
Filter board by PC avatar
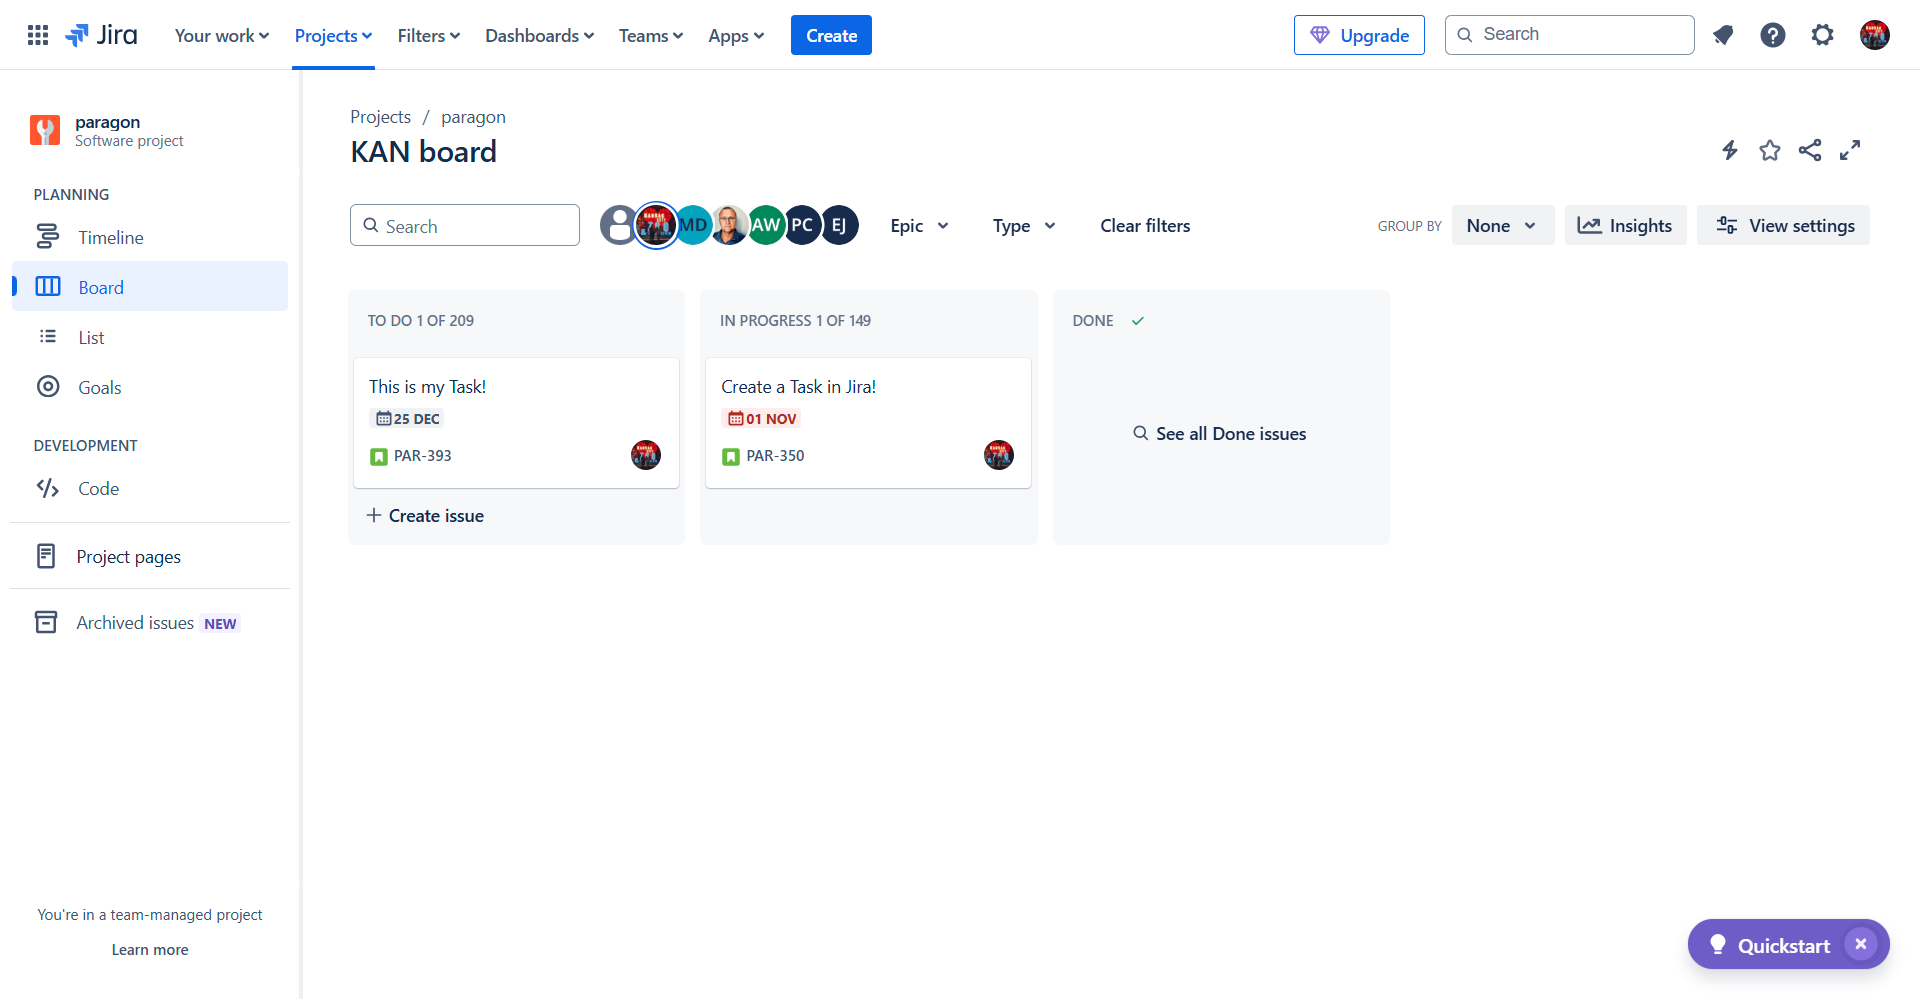[803, 225]
